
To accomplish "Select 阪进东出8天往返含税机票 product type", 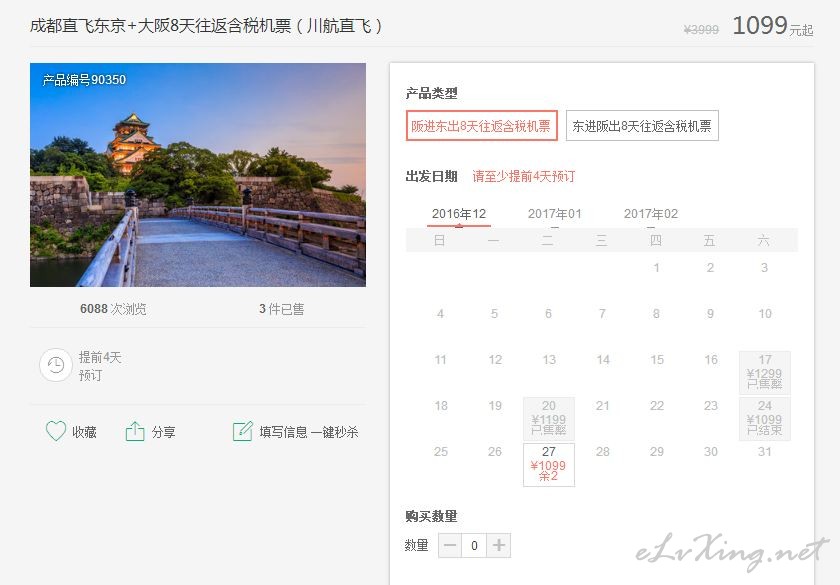I will (x=482, y=125).
